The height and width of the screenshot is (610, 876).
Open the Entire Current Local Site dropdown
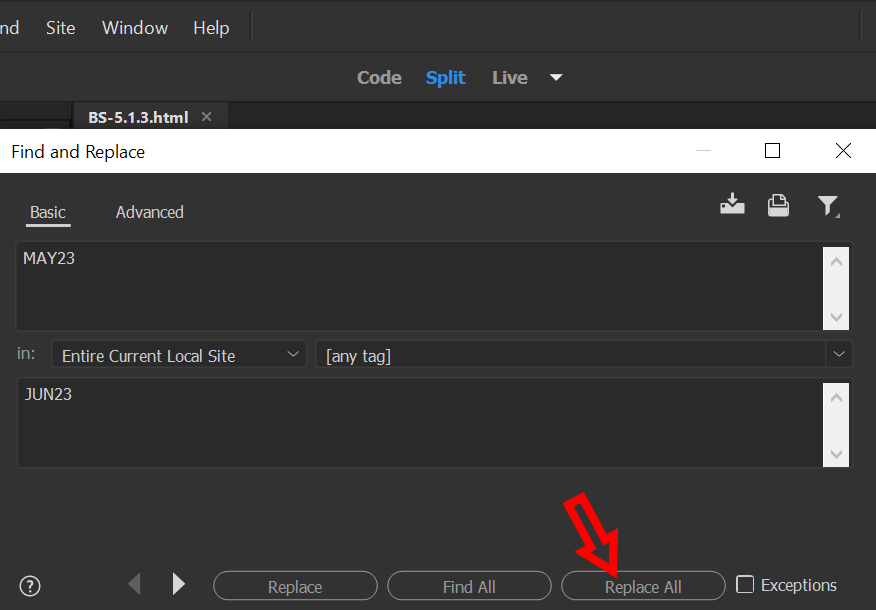[x=178, y=355]
